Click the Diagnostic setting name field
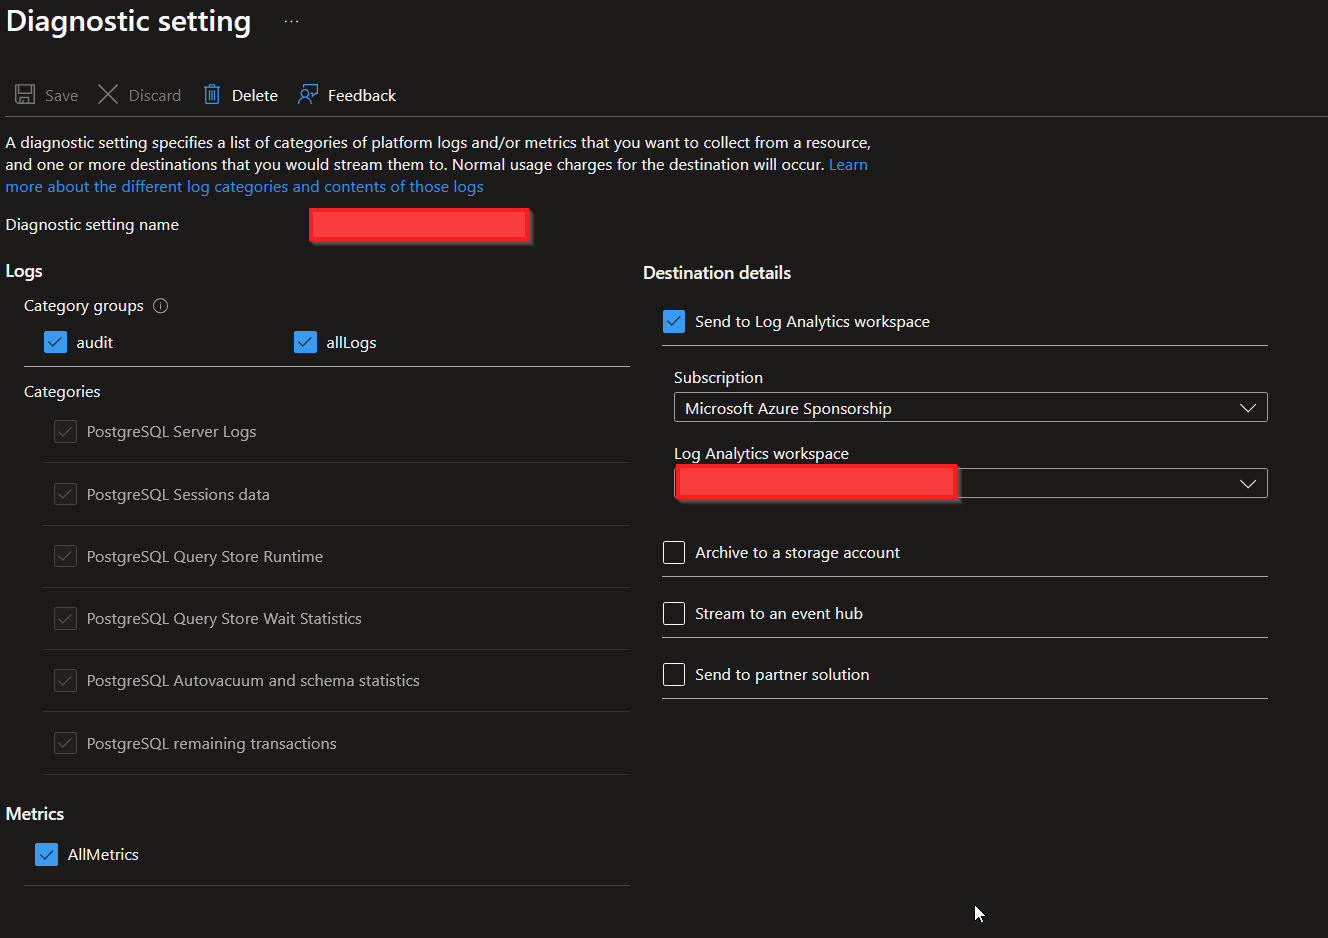Screen dimensions: 1328x938 coord(419,225)
